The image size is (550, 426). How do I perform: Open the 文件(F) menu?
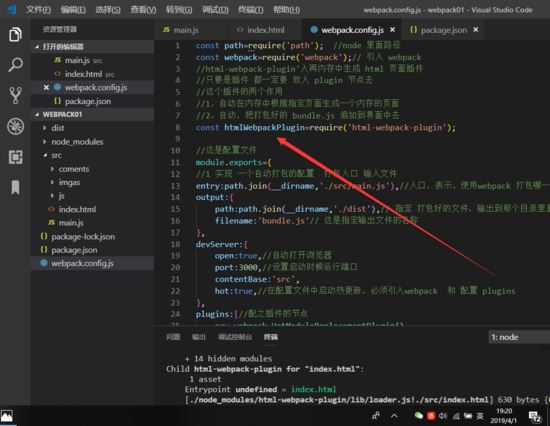click(x=38, y=9)
